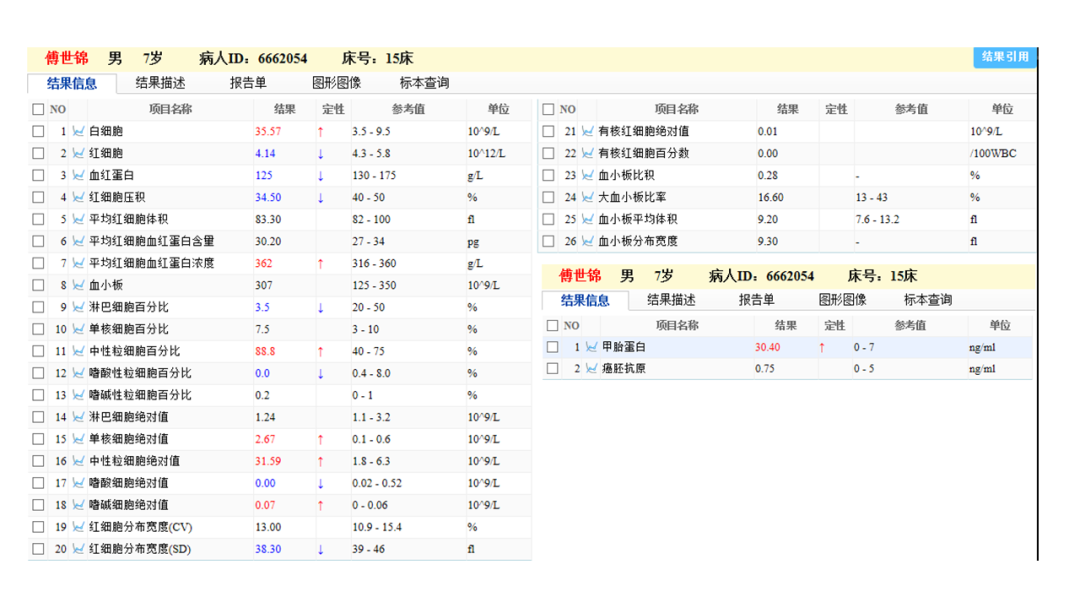The image size is (1080, 608).
Task: Click chart icon for 有核红细胞绝对值
Action: pyautogui.click(x=588, y=131)
